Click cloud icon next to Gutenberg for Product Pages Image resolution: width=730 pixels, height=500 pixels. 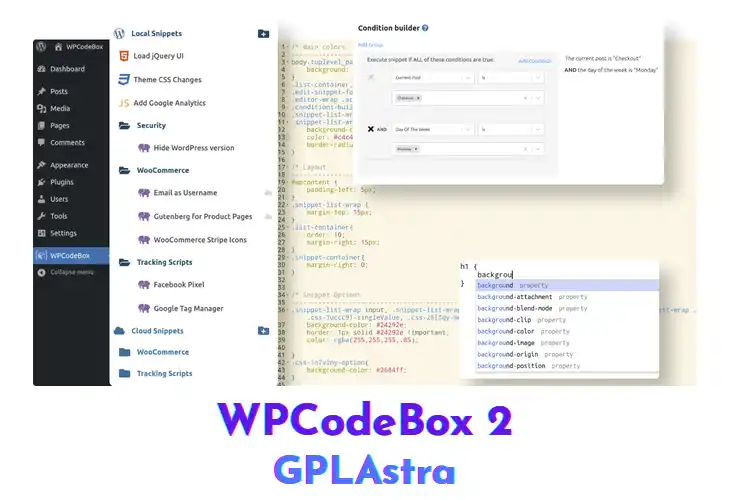point(268,216)
